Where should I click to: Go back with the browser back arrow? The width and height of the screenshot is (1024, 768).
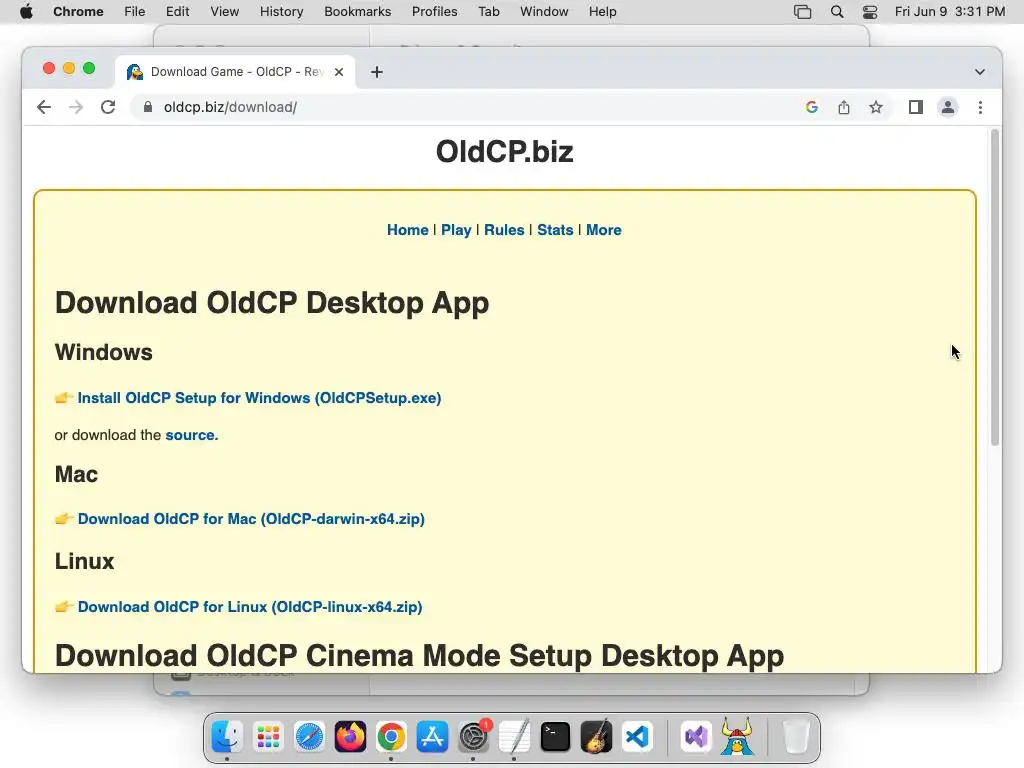44,107
